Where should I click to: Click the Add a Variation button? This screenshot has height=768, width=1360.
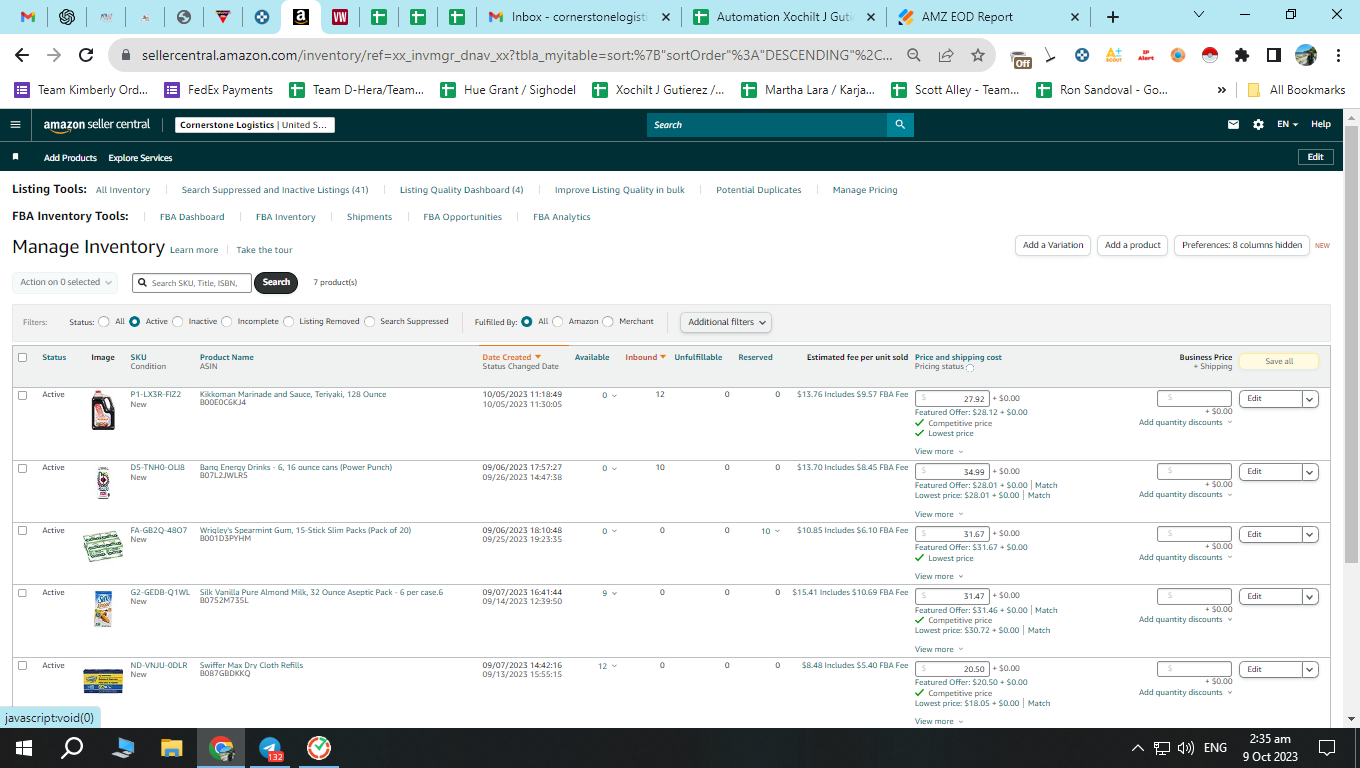[1053, 245]
